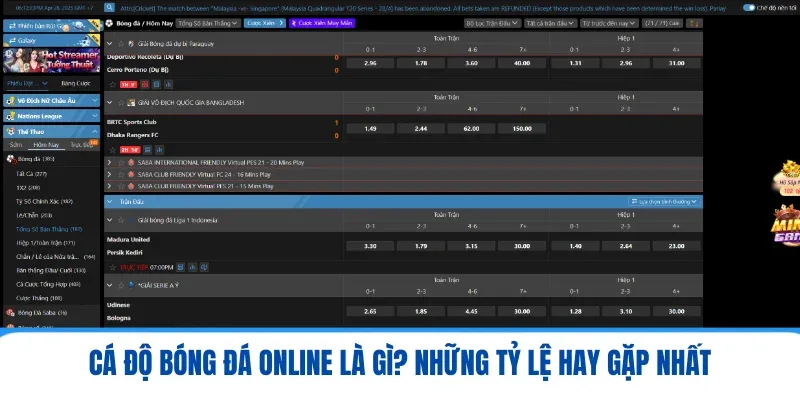Open statistics chart icon for Cerro Porteno match
The image size is (800, 400).
pos(168,85)
